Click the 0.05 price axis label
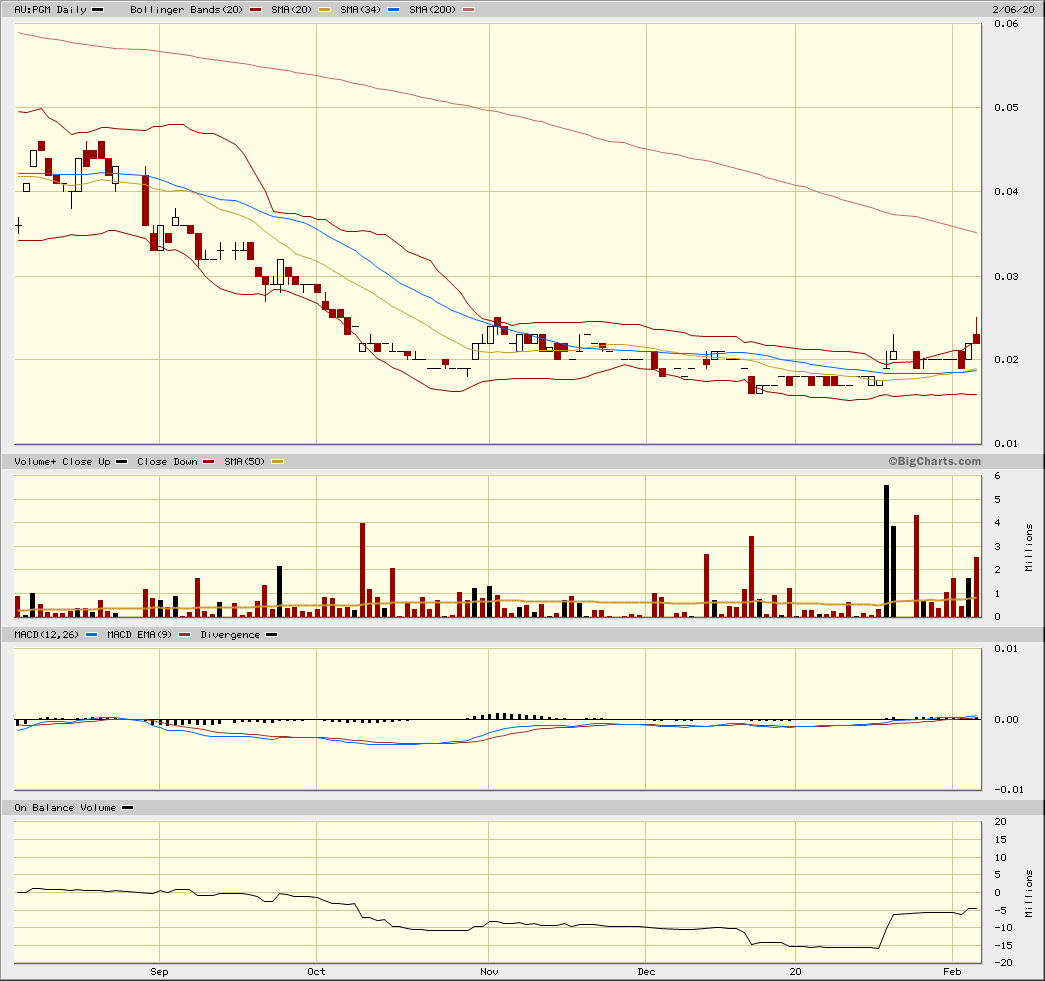Screen dimensions: 1045x981 pos(1006,107)
